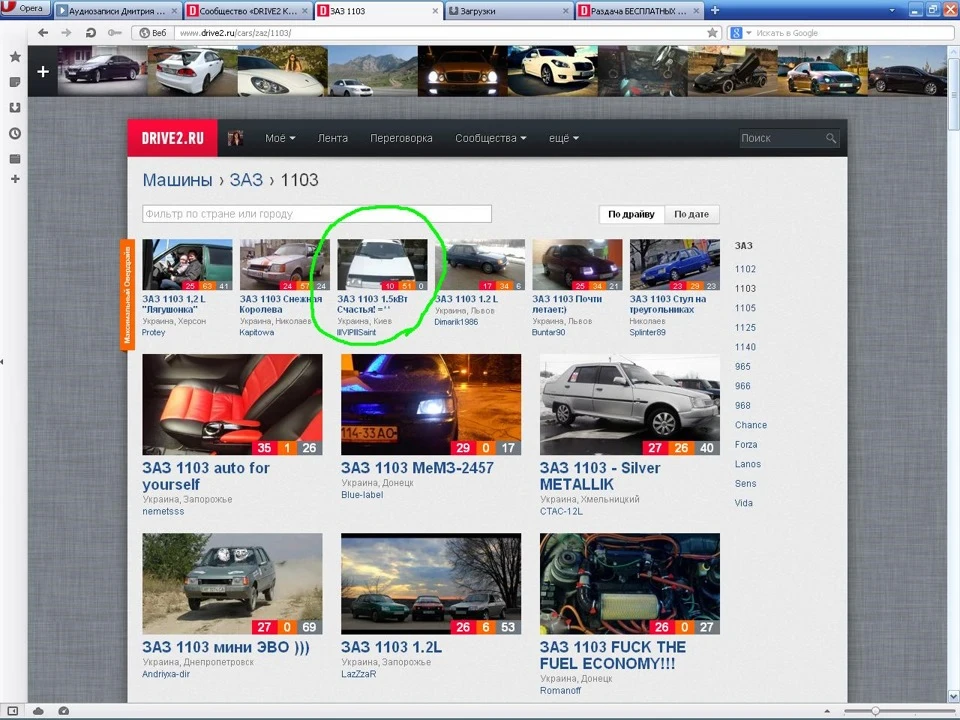
Task: Open the ЗАЗ 1103 мини ЭВО ))) link
Action: click(x=226, y=647)
